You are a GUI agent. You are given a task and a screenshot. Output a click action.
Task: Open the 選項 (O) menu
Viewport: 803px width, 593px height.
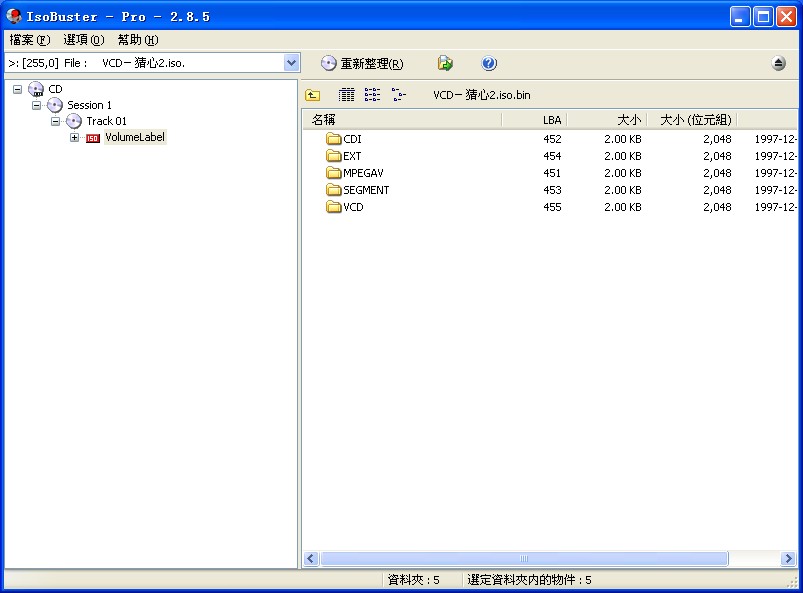pos(83,39)
